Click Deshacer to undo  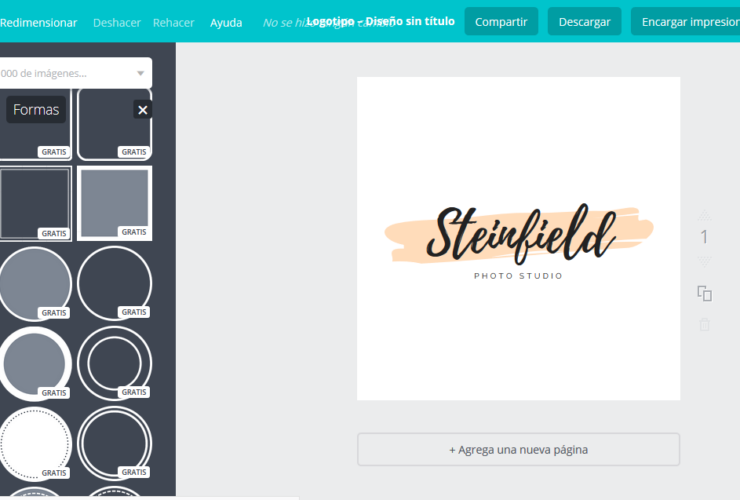pyautogui.click(x=117, y=23)
